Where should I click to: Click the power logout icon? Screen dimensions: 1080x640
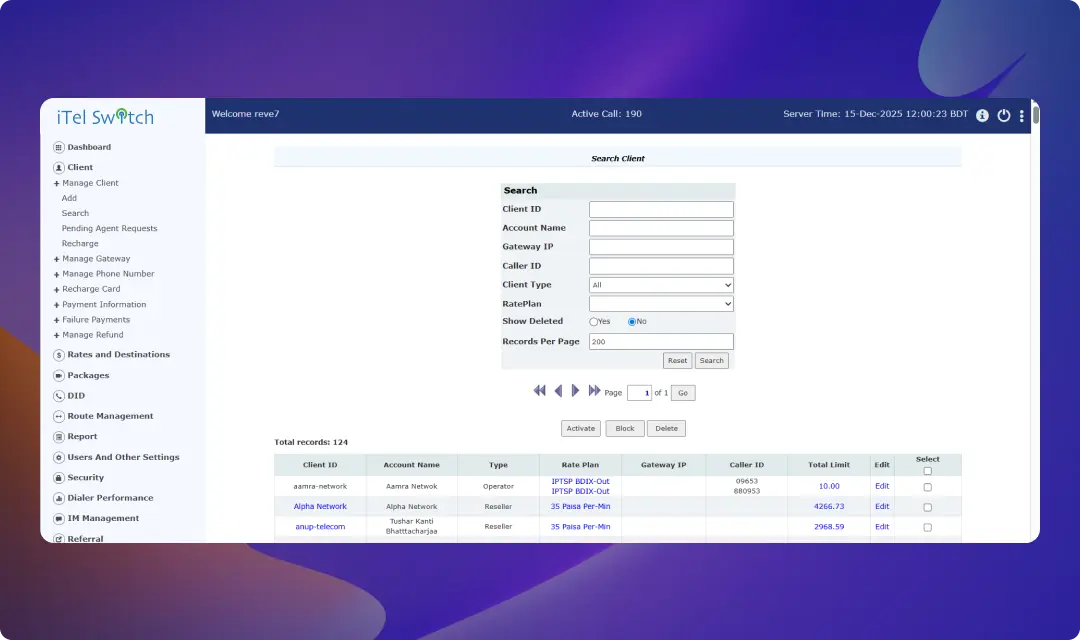click(1004, 115)
